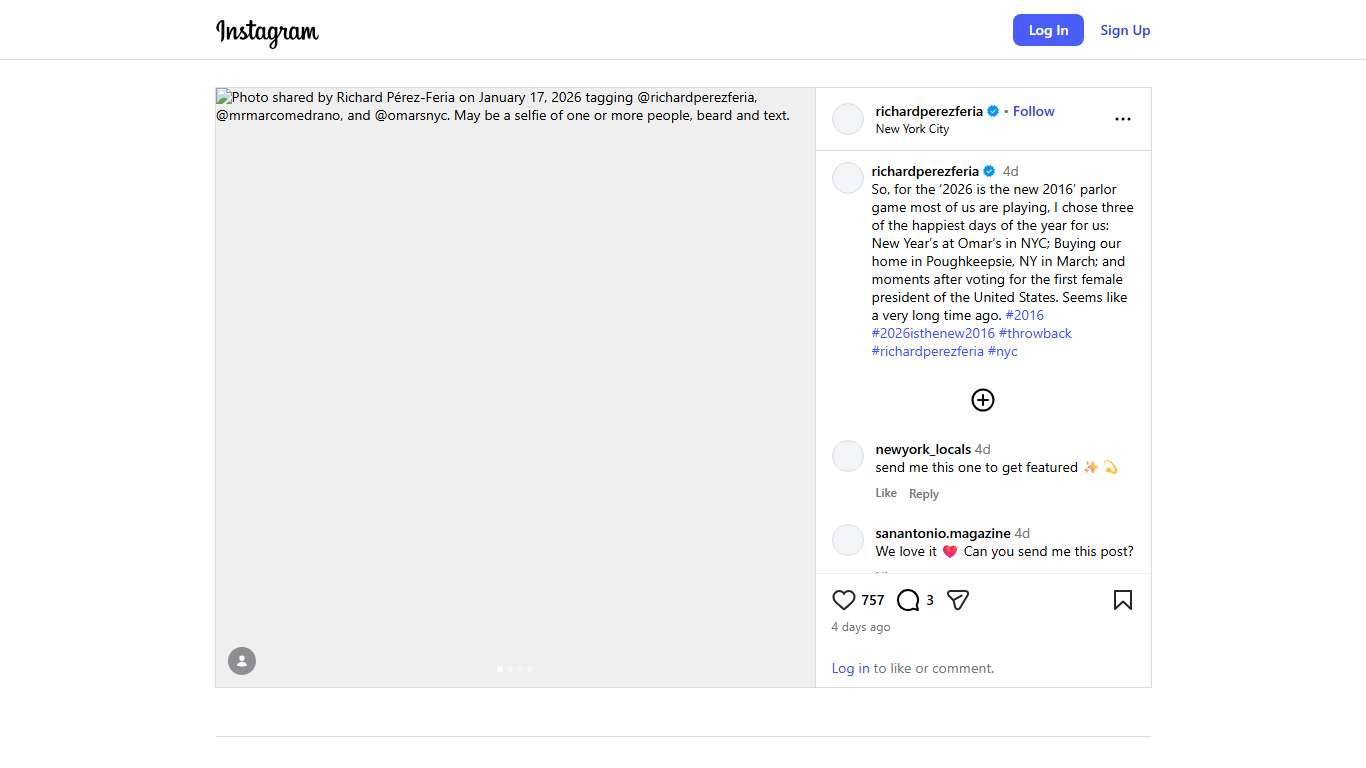Click the heart like icon

pos(844,600)
